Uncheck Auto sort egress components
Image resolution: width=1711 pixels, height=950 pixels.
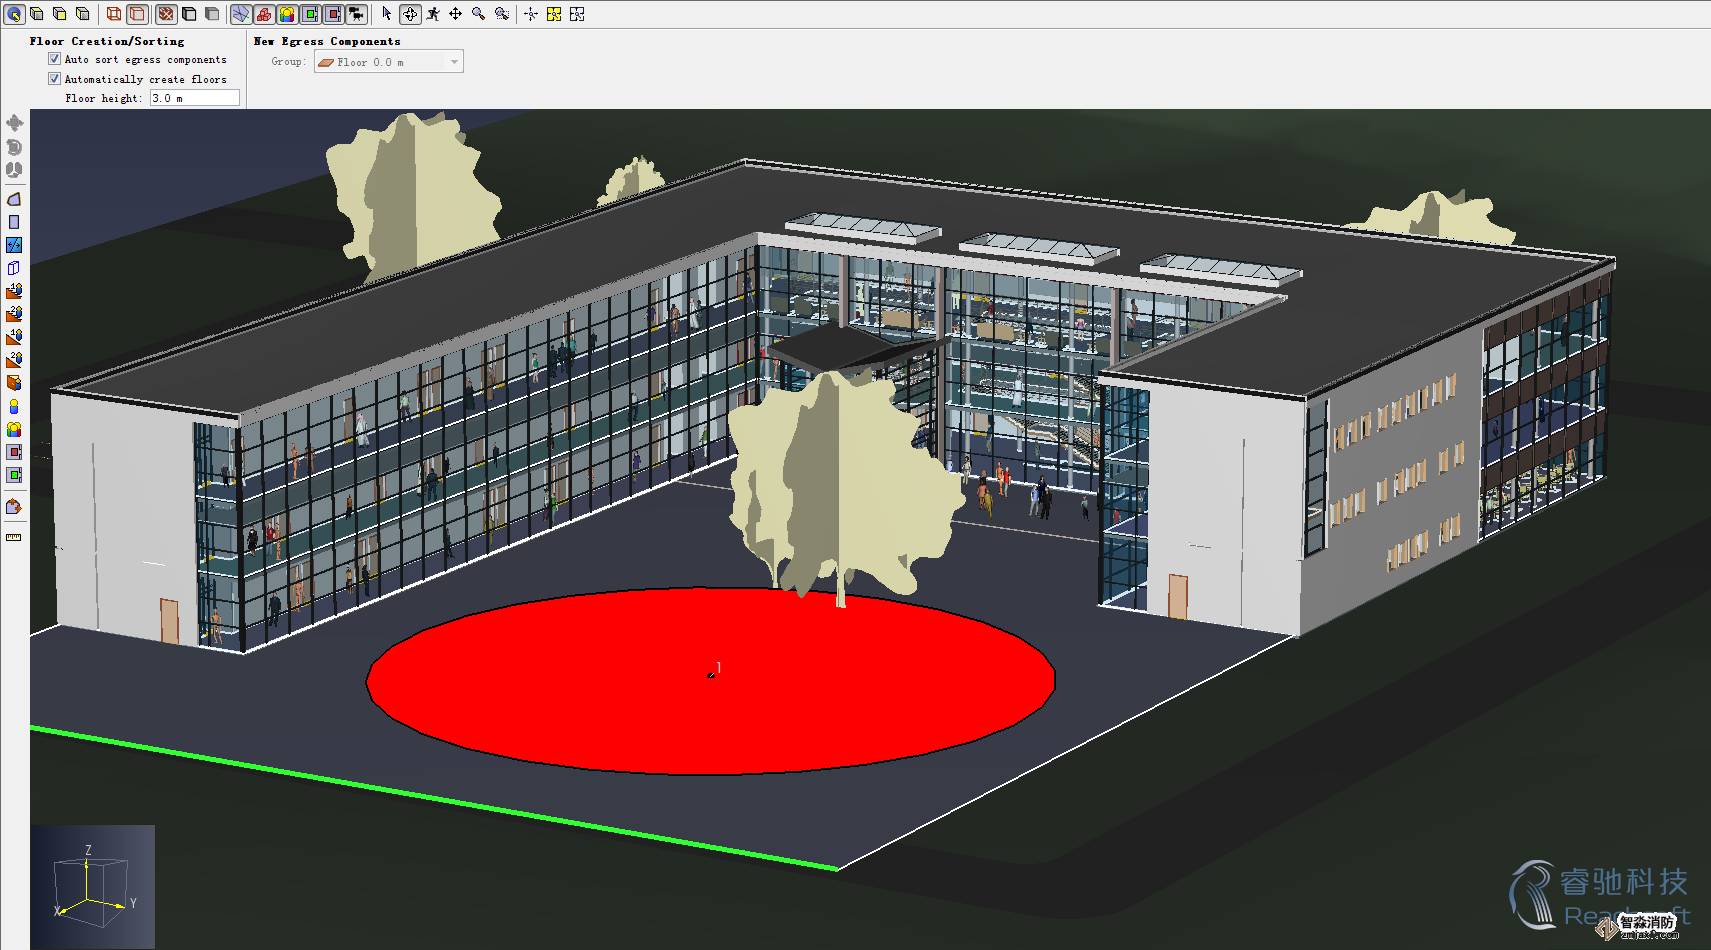coord(55,59)
